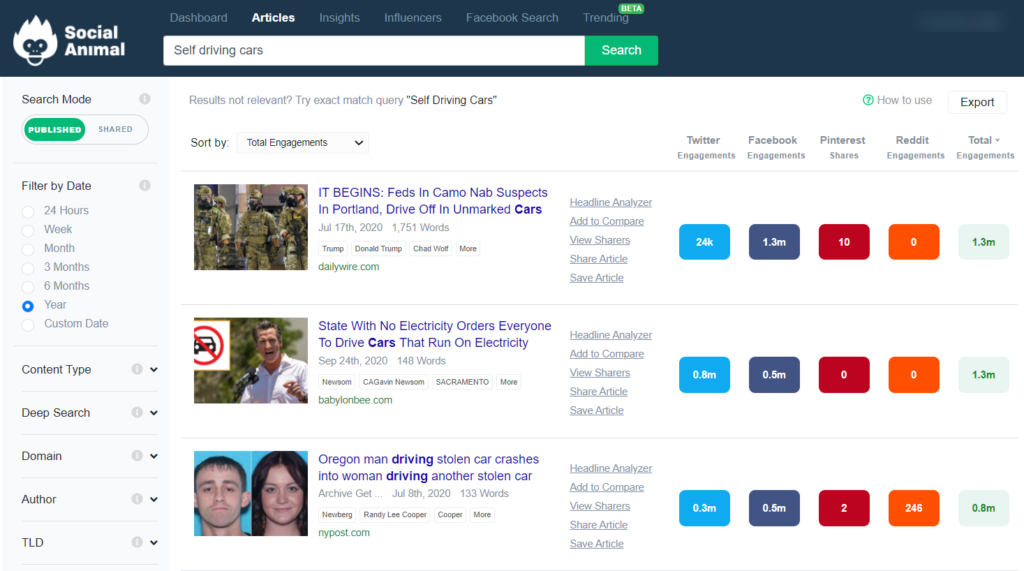Open the State With No Electricity article title
1024x571 pixels.
[x=434, y=334]
